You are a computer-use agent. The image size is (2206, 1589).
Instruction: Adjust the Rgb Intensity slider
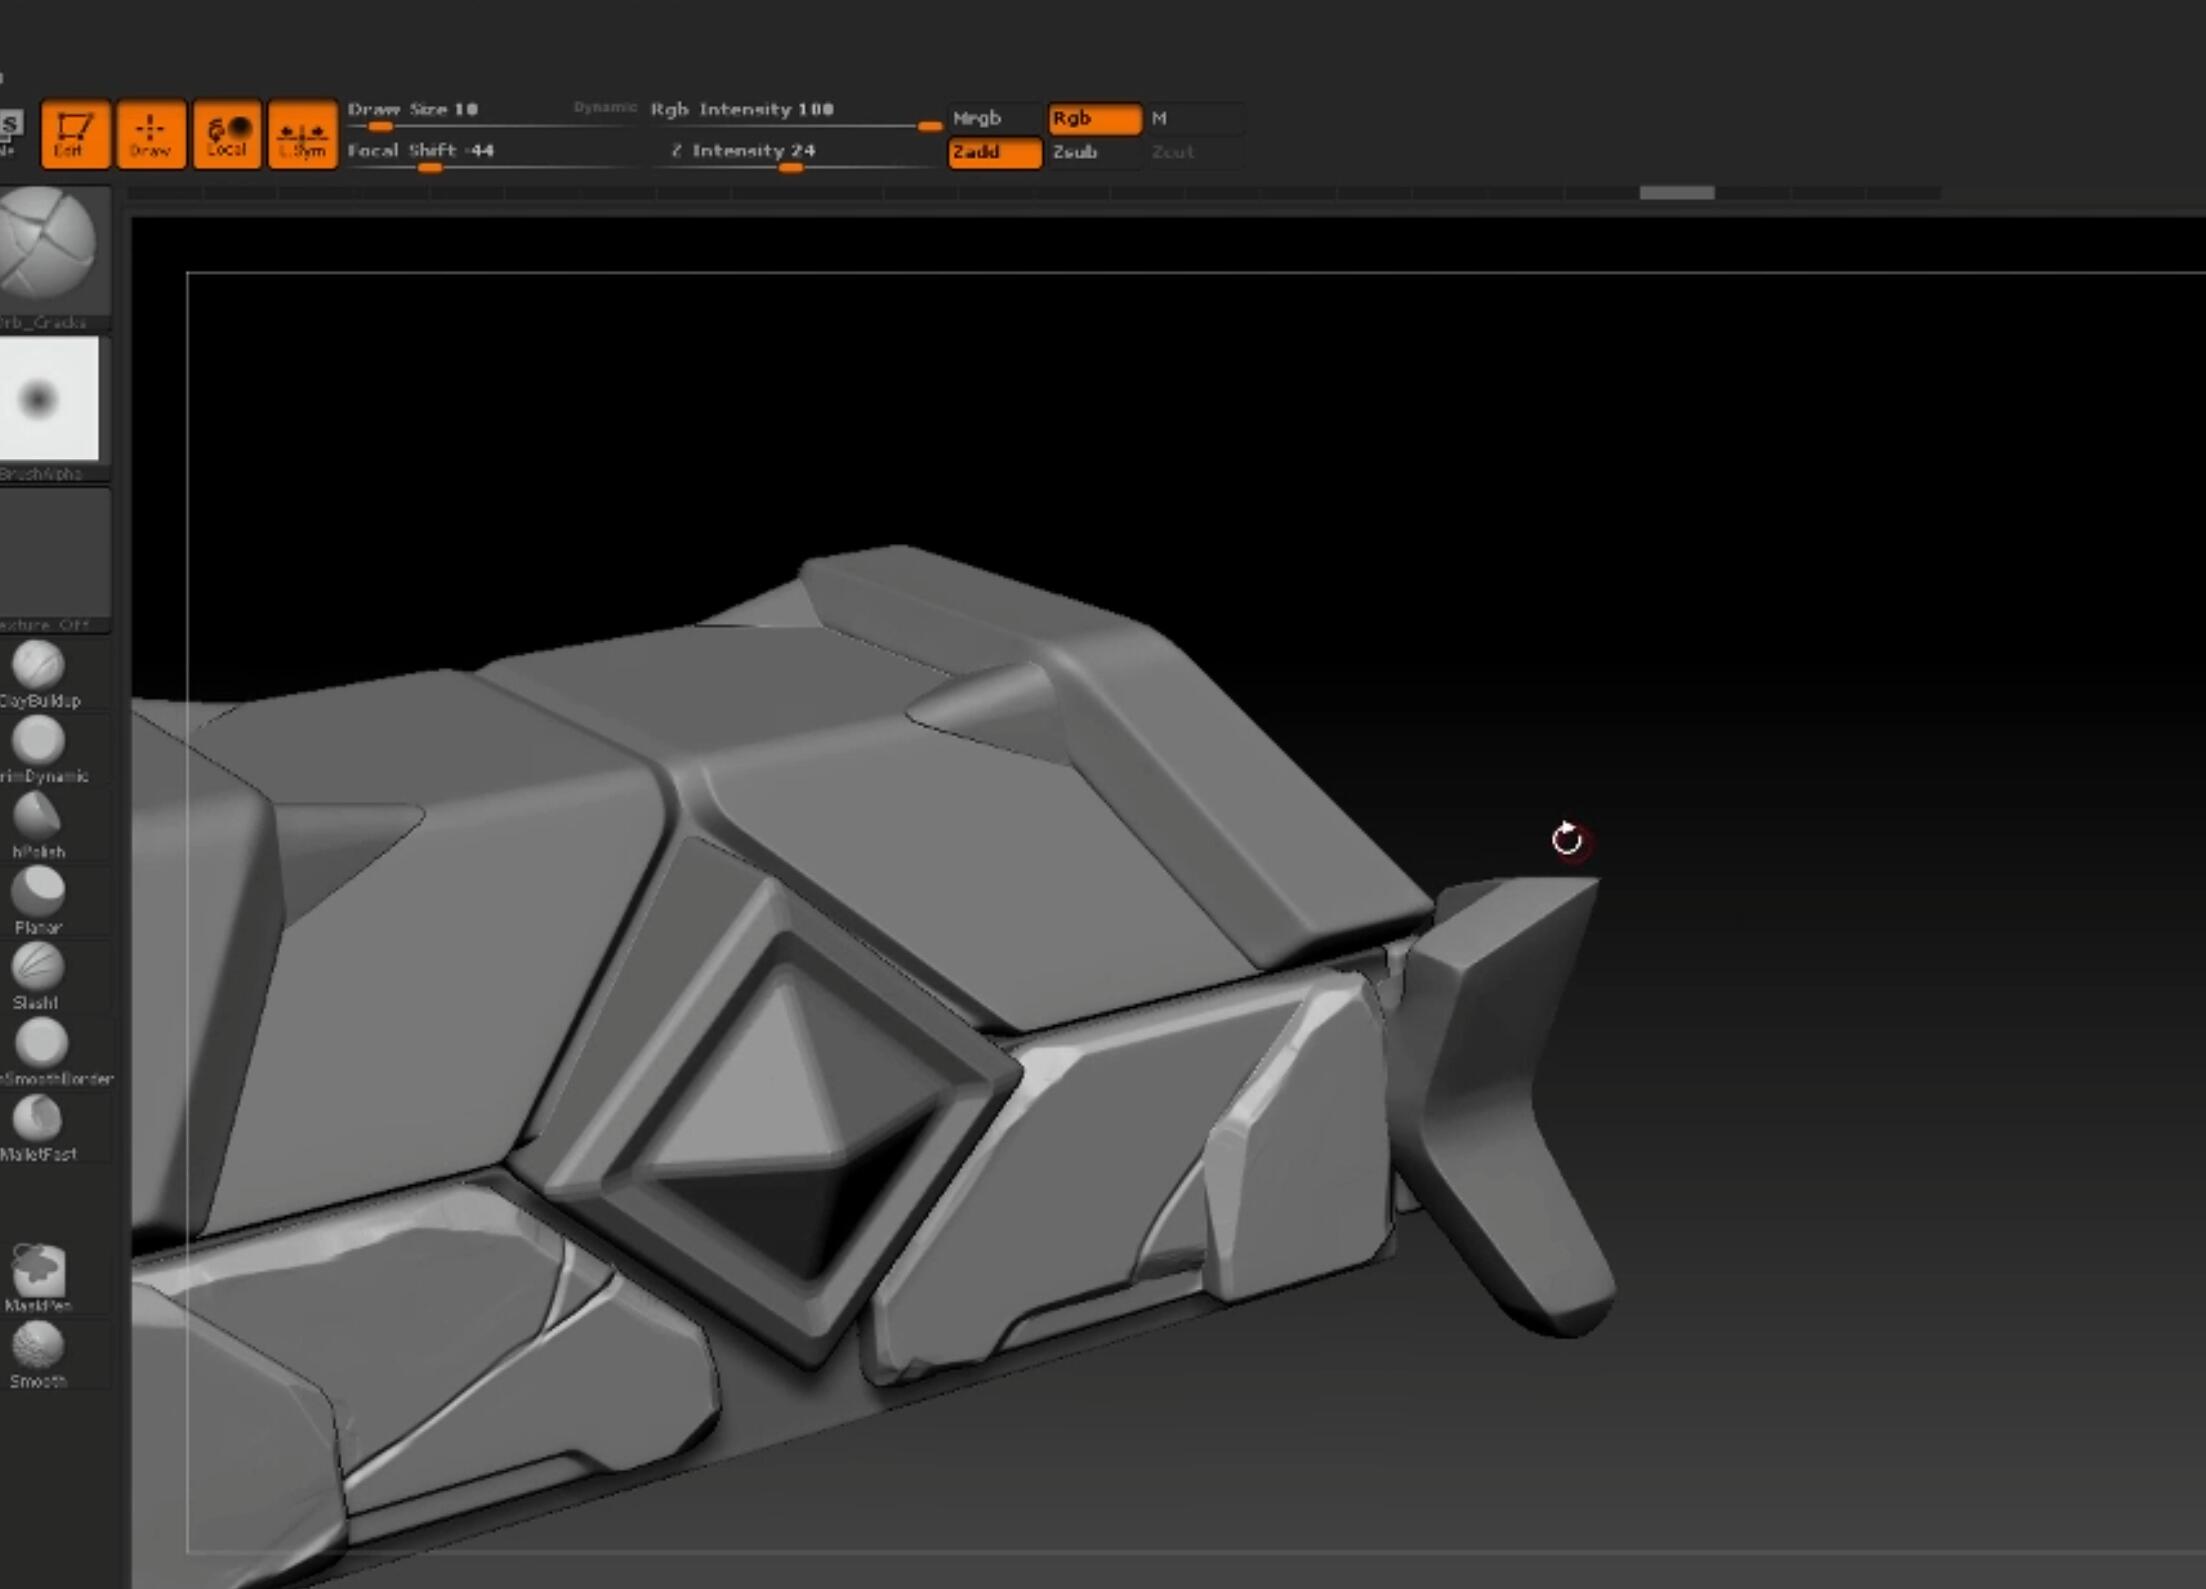tap(795, 116)
